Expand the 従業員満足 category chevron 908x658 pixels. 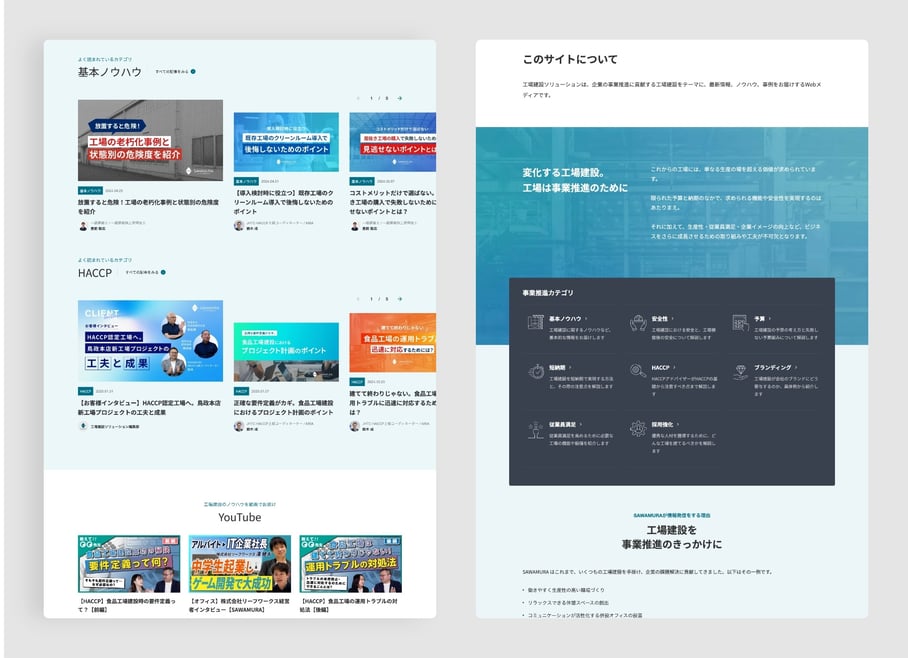(x=581, y=425)
